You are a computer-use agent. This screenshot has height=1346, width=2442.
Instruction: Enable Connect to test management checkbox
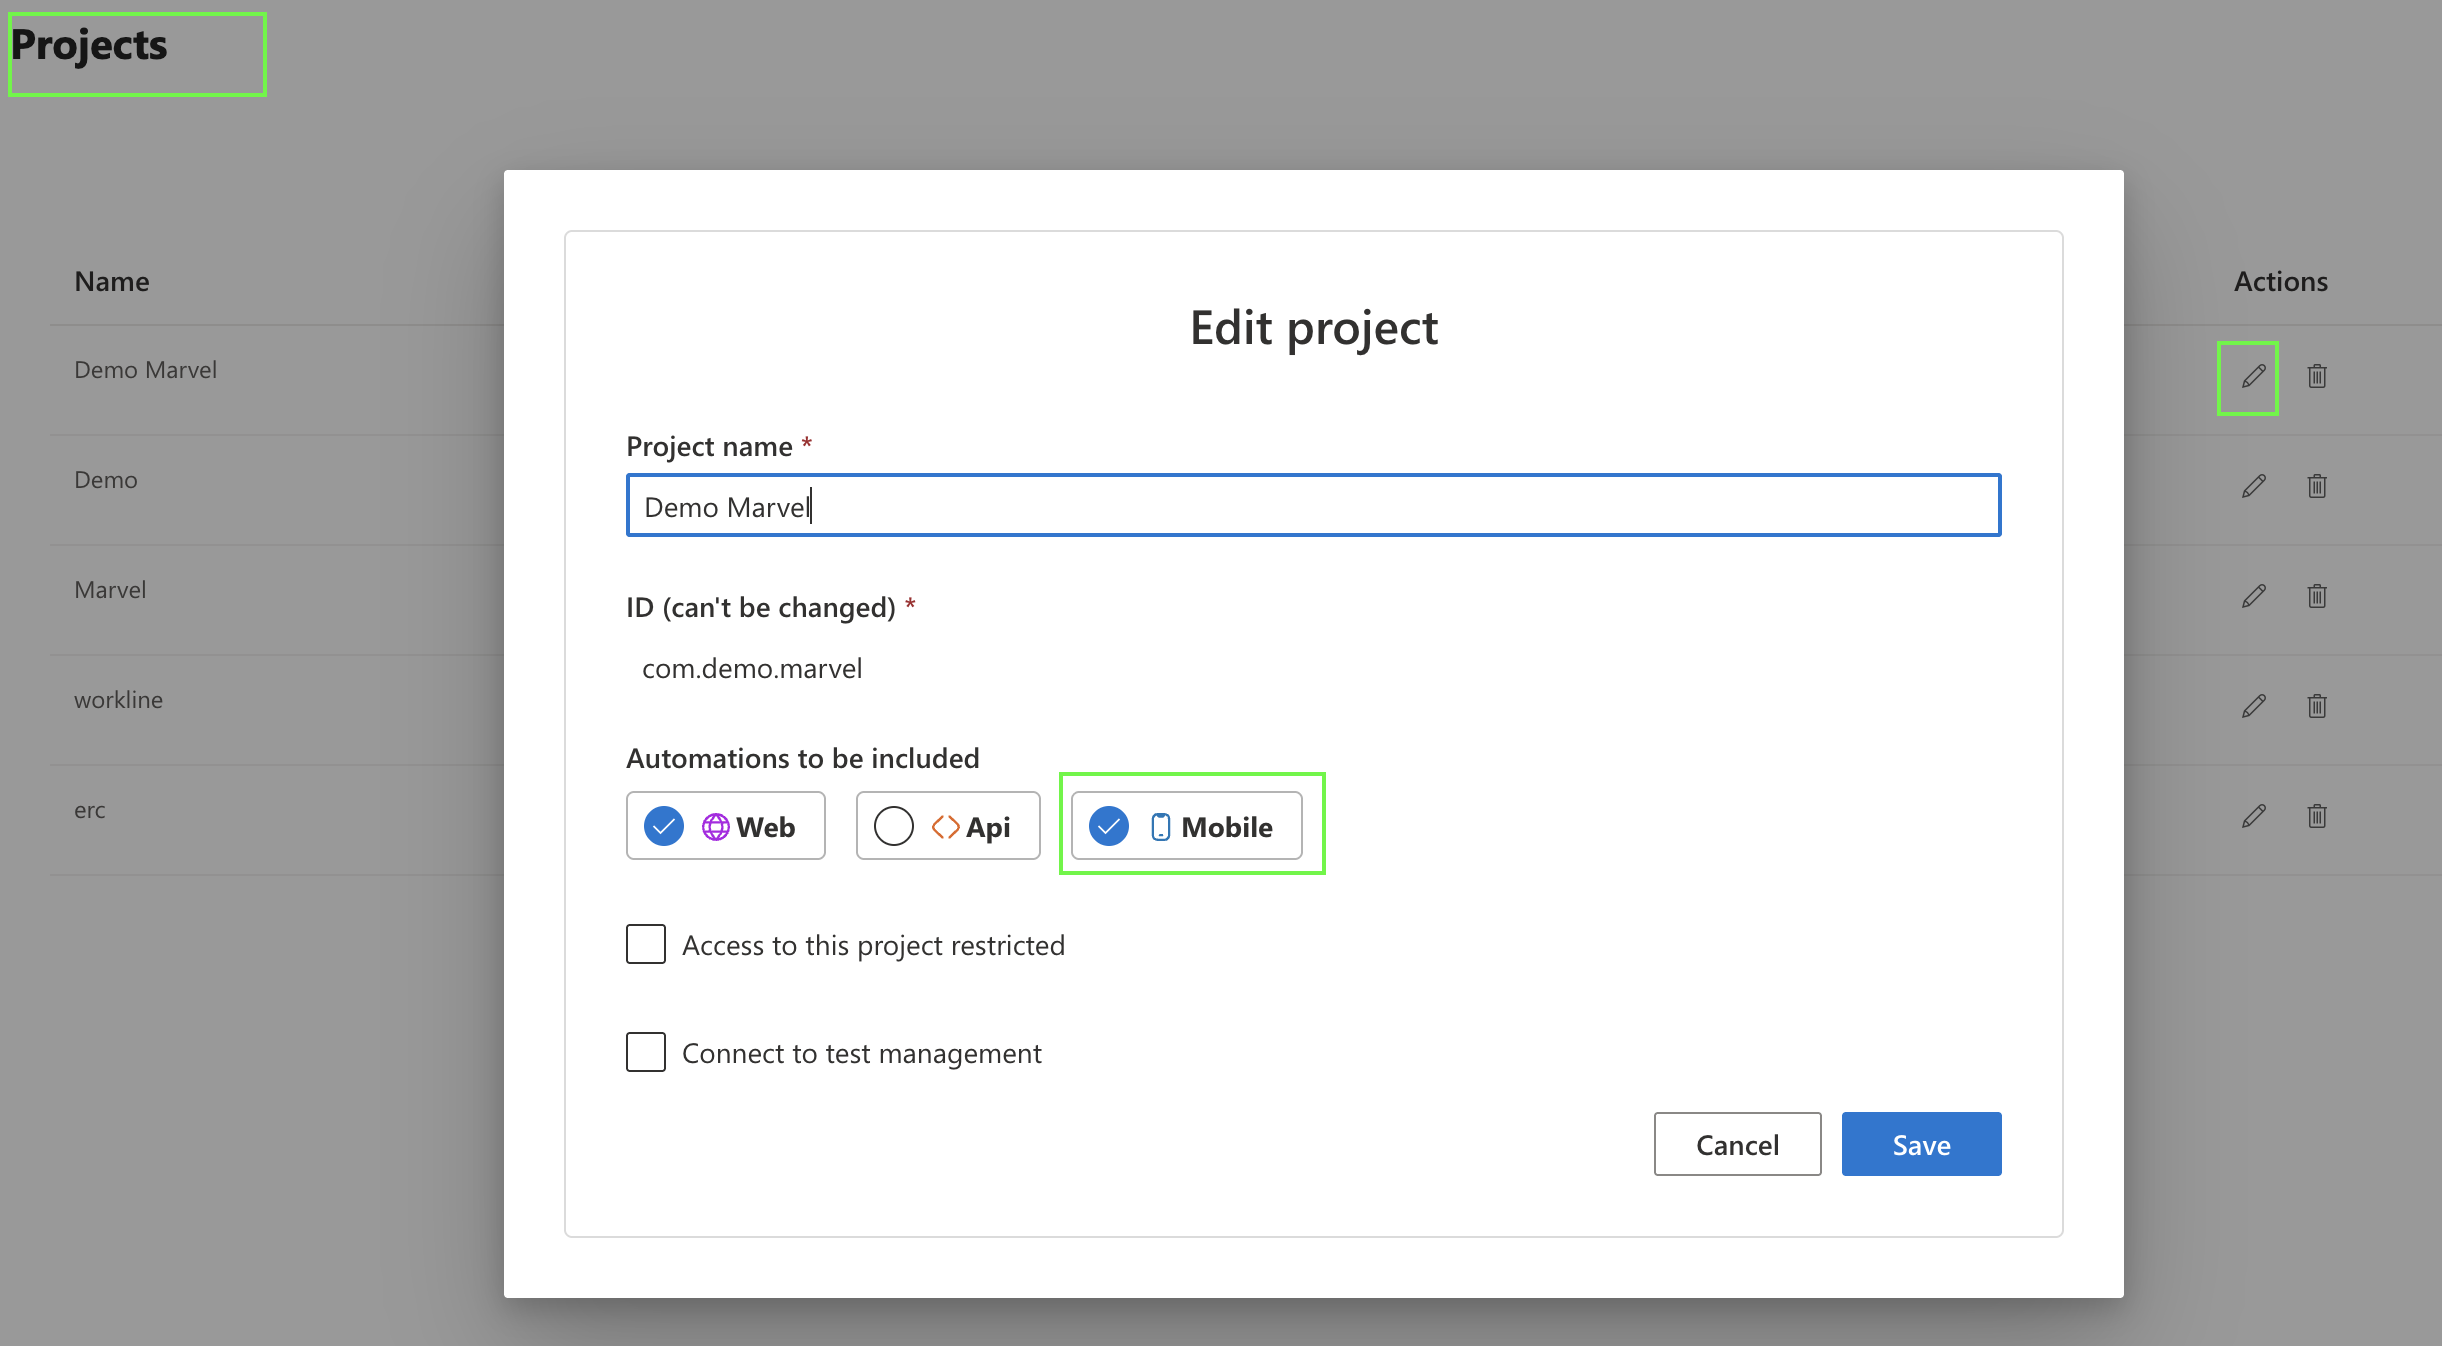pyautogui.click(x=646, y=1052)
